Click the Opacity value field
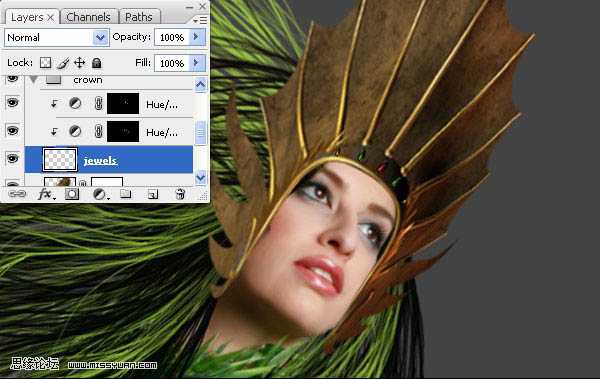This screenshot has width=600, height=379. pyautogui.click(x=172, y=38)
